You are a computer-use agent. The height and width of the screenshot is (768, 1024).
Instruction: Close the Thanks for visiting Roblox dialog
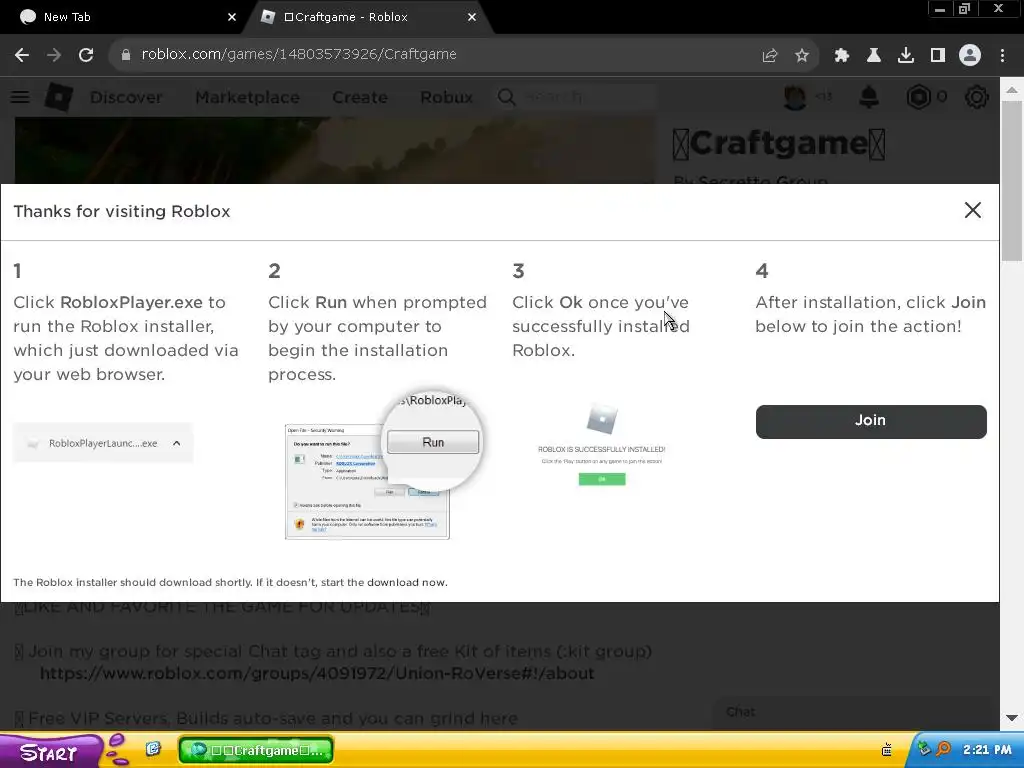972,210
